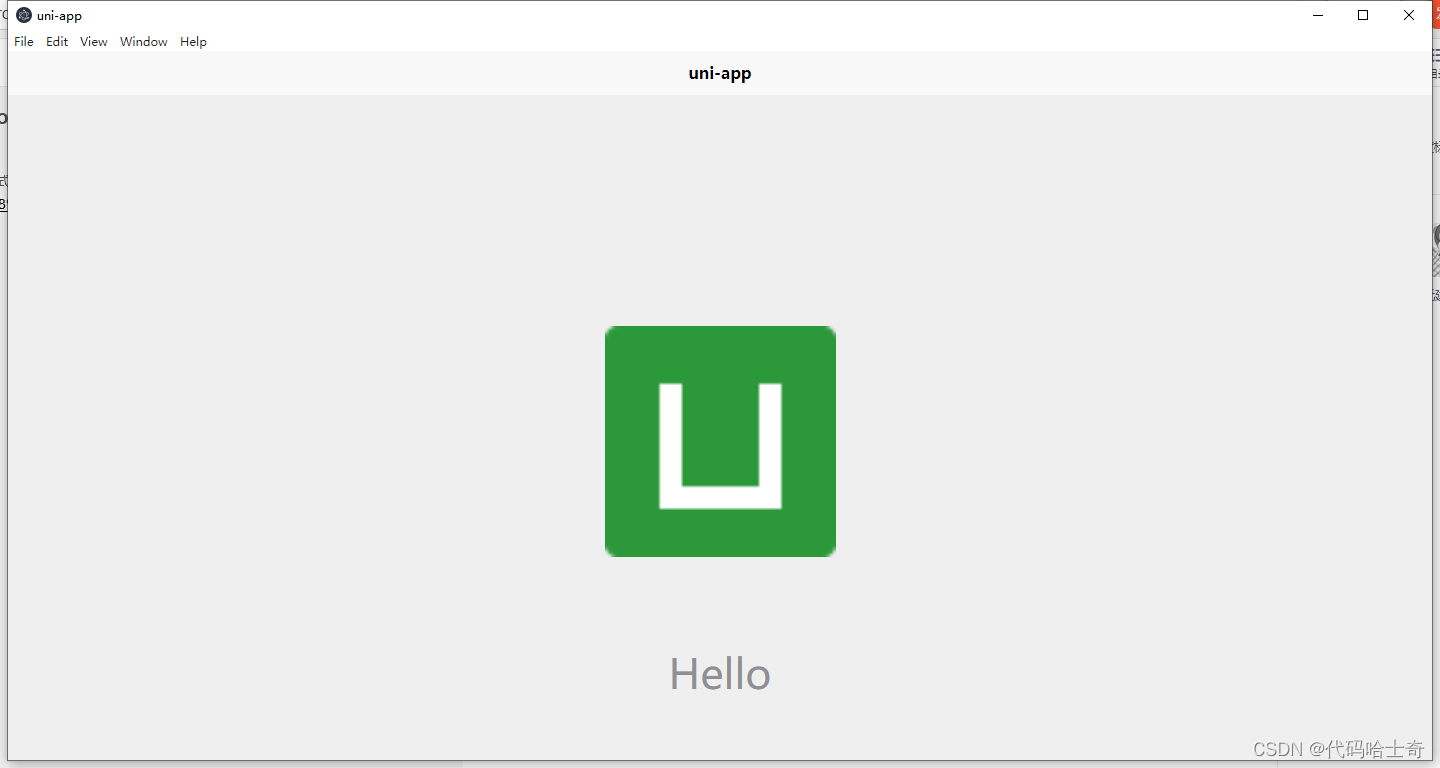Screen dimensions: 1440x768
Task: Open the Edit menu
Action: 57,42
